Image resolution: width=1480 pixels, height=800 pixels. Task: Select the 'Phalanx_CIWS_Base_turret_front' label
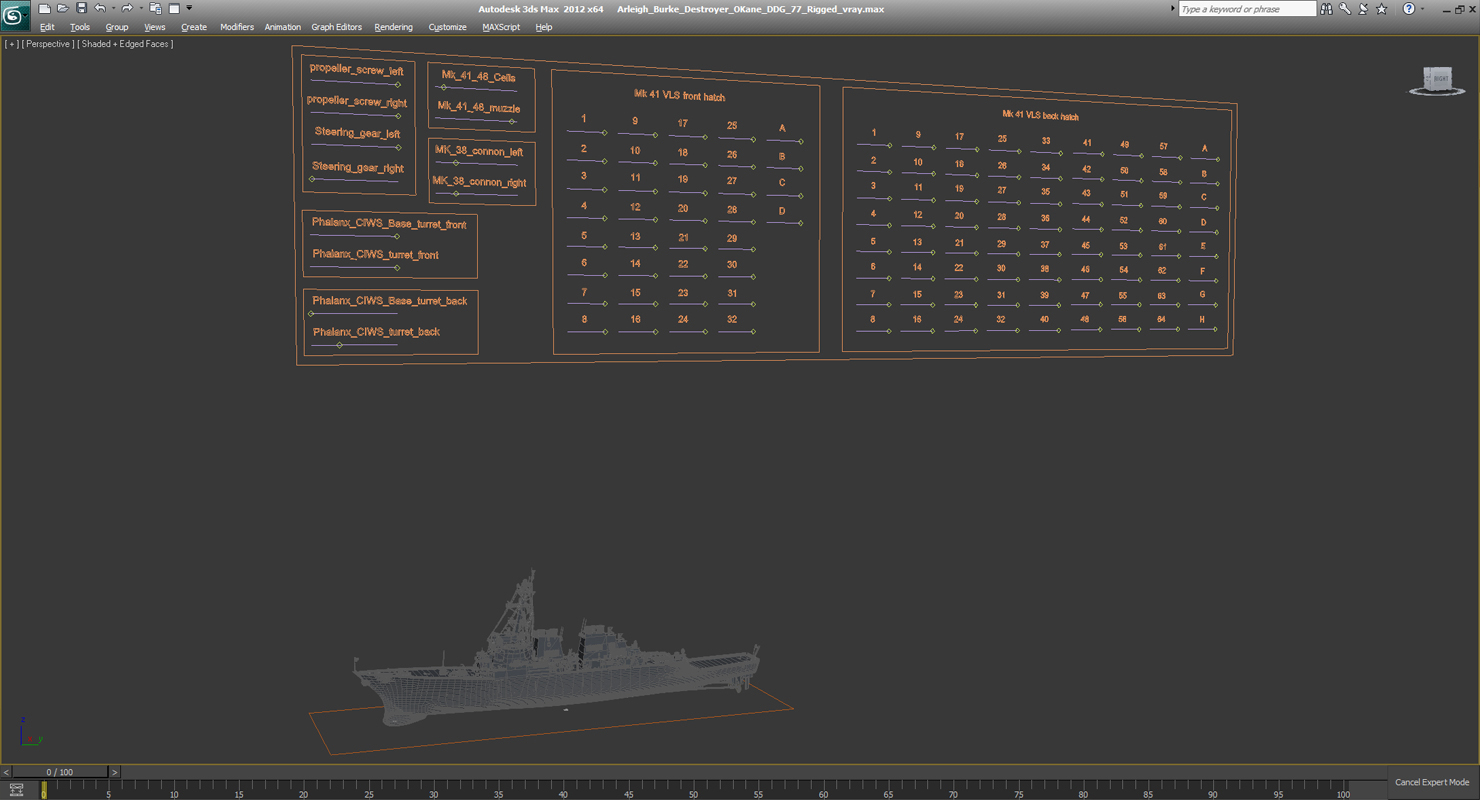pyautogui.click(x=389, y=224)
